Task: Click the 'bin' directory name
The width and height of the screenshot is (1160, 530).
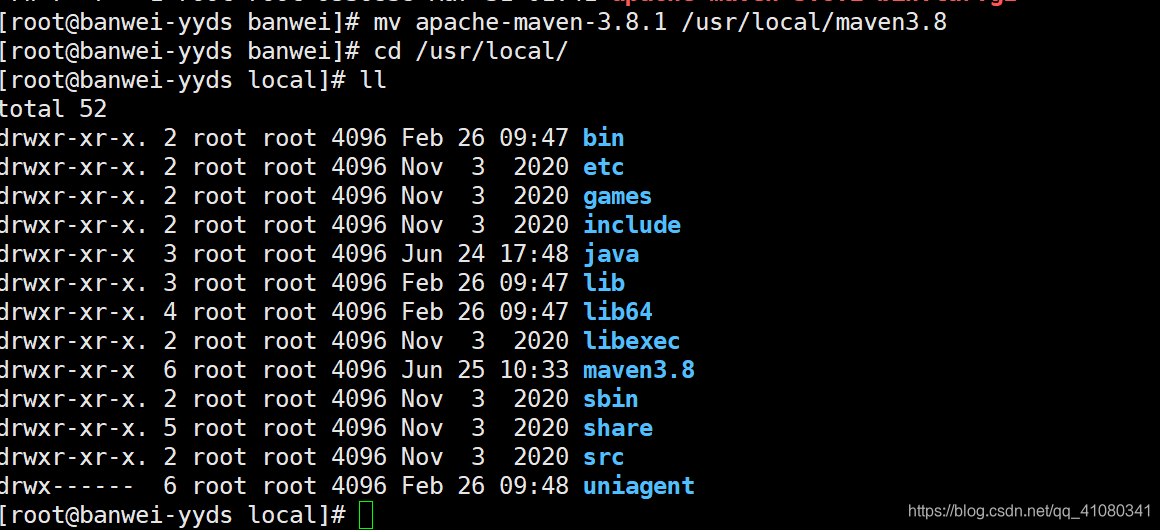Action: [603, 138]
